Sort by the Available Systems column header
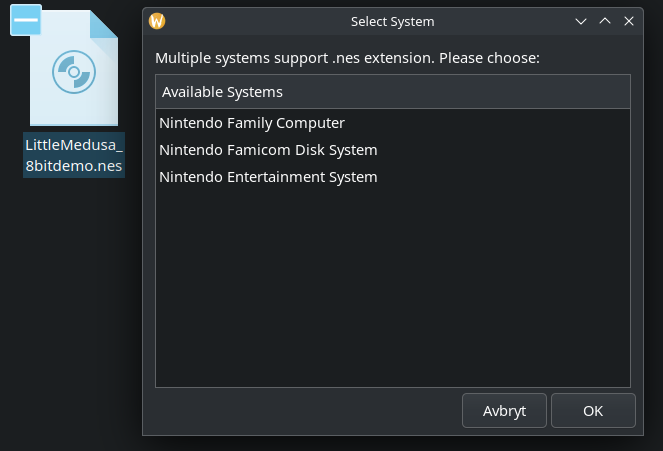This screenshot has width=663, height=451. (x=222, y=92)
